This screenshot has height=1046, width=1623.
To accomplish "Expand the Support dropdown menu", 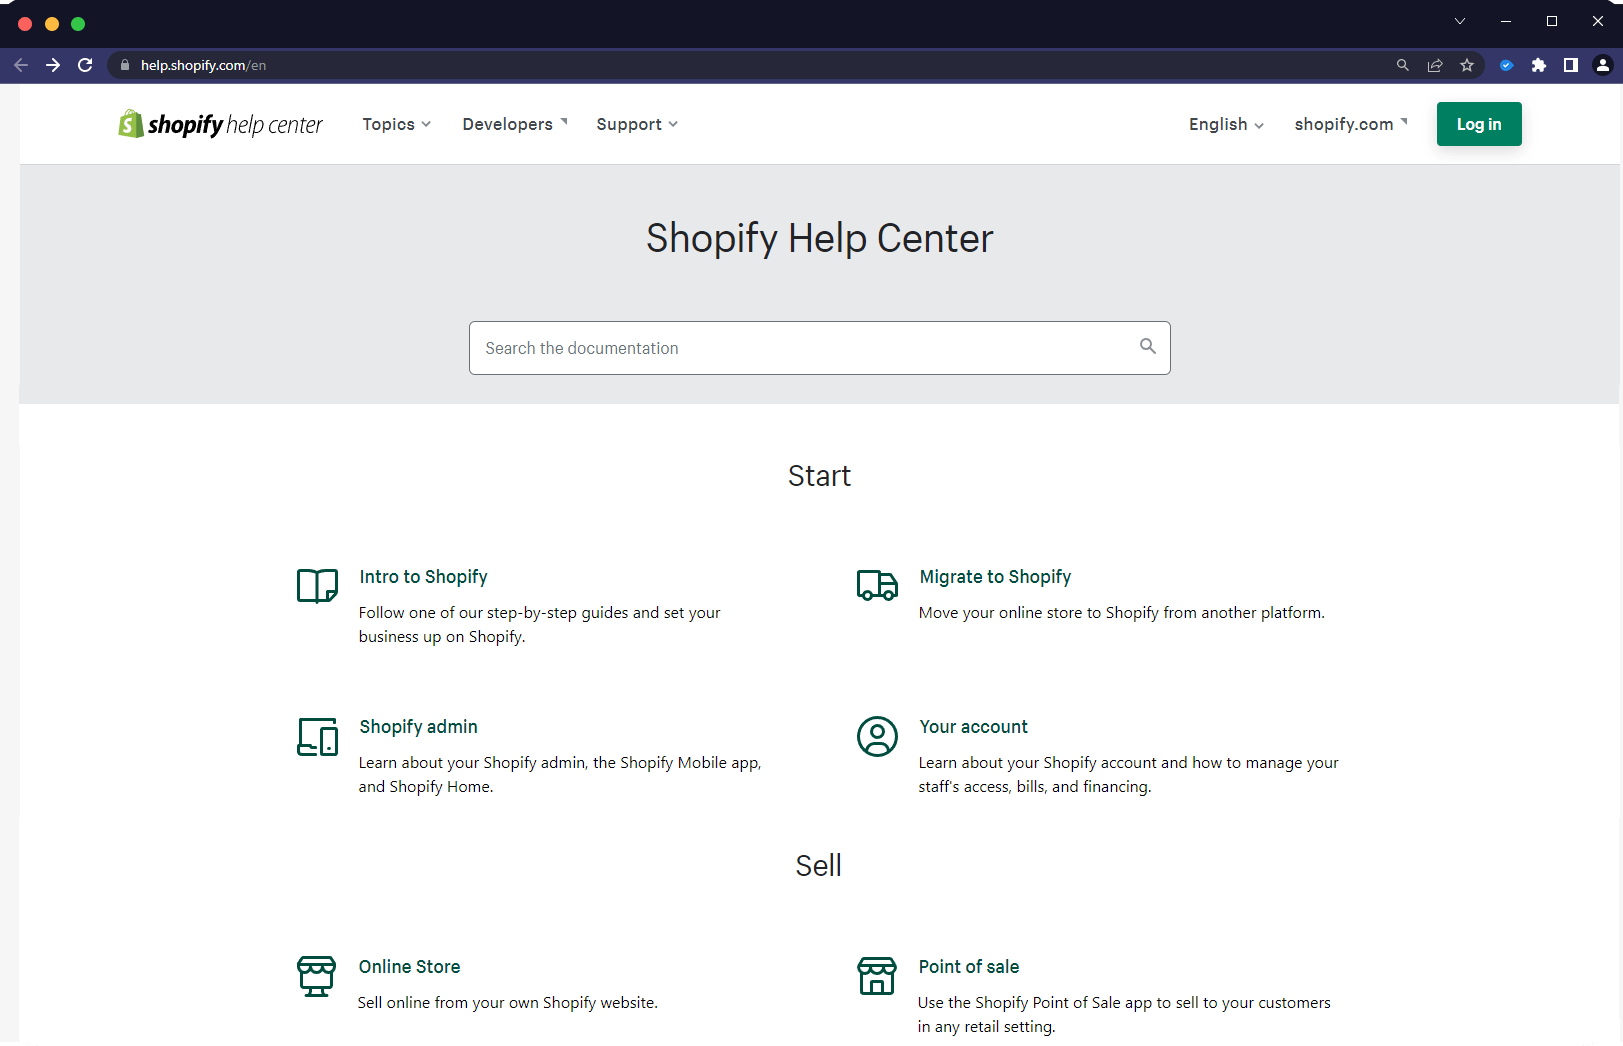I will [637, 124].
